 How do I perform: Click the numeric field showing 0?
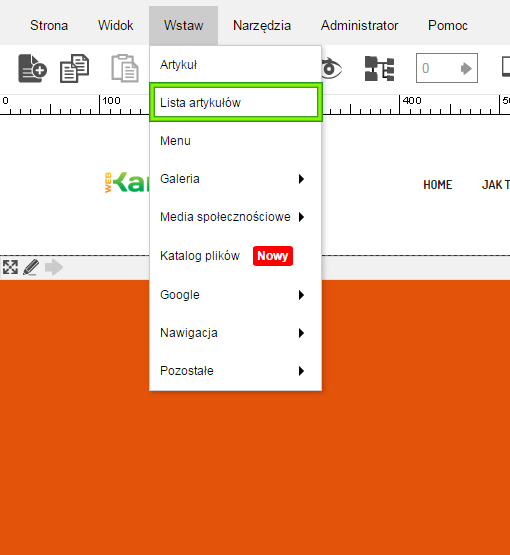447,68
